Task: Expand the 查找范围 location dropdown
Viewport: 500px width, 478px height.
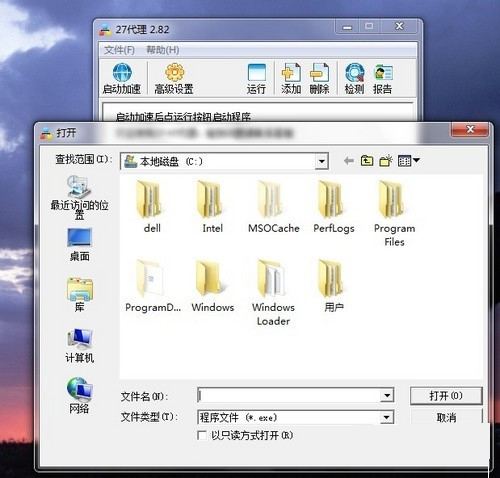Action: pos(321,162)
